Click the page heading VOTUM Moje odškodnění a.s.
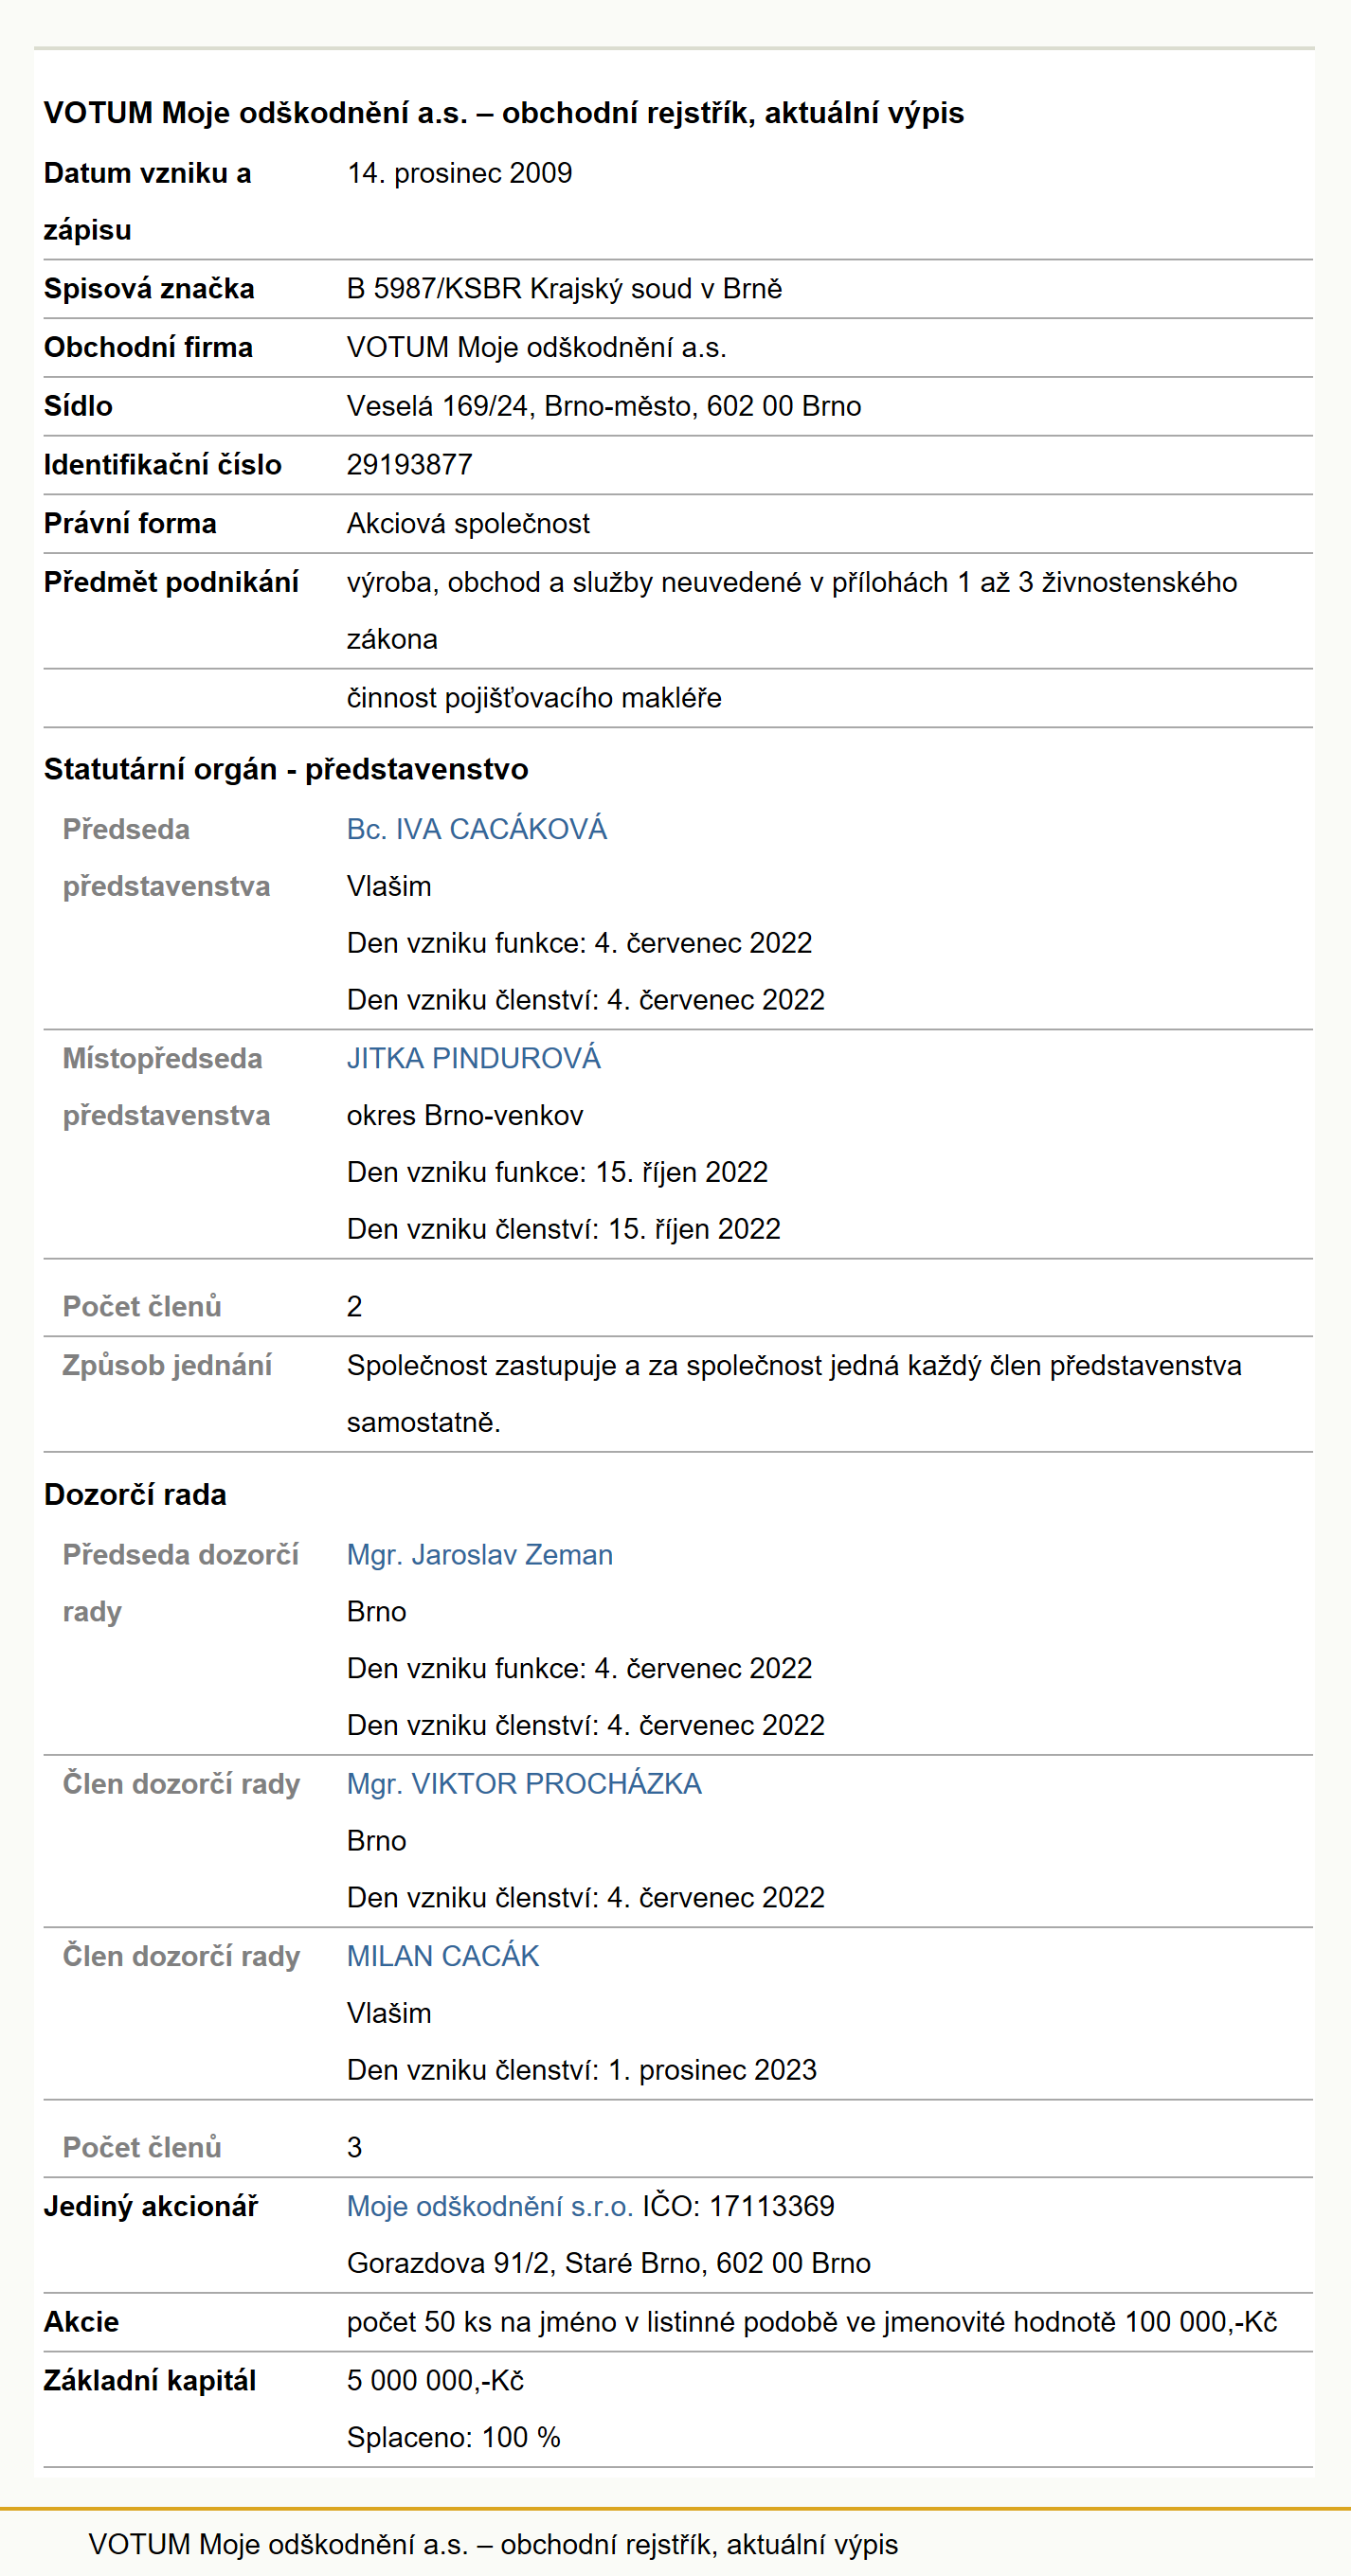 pos(503,113)
